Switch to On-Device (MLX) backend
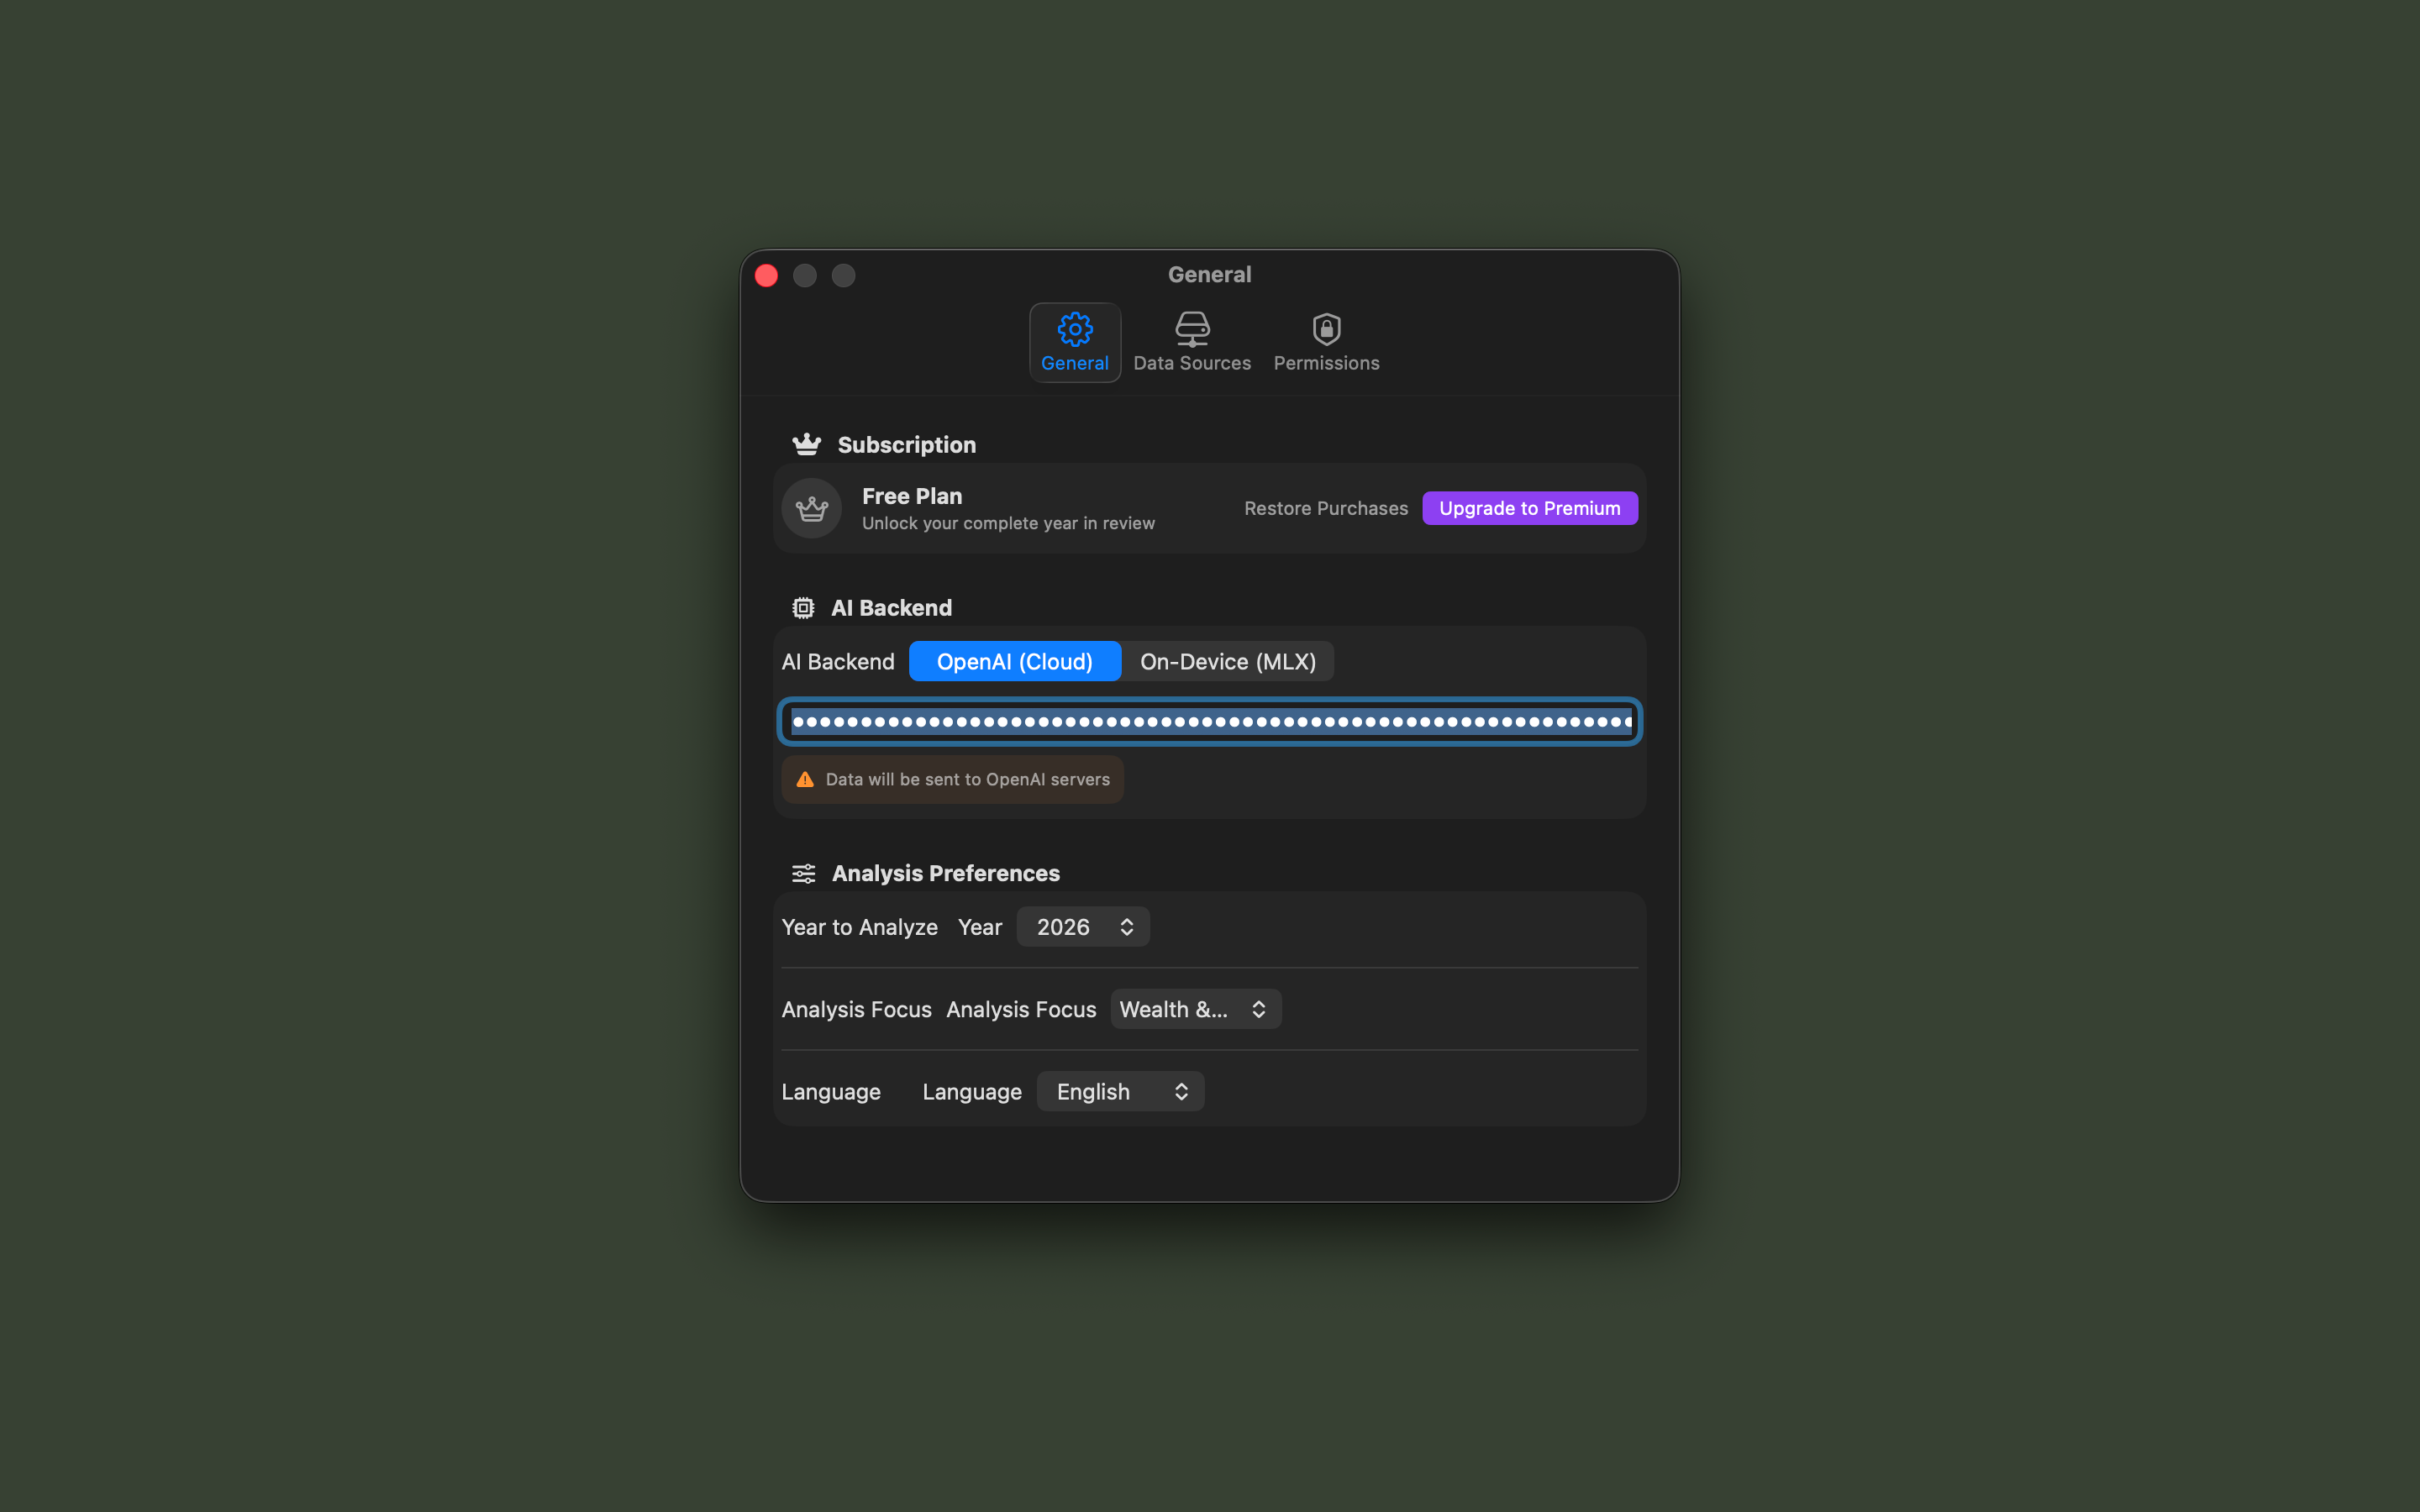 1227,662
